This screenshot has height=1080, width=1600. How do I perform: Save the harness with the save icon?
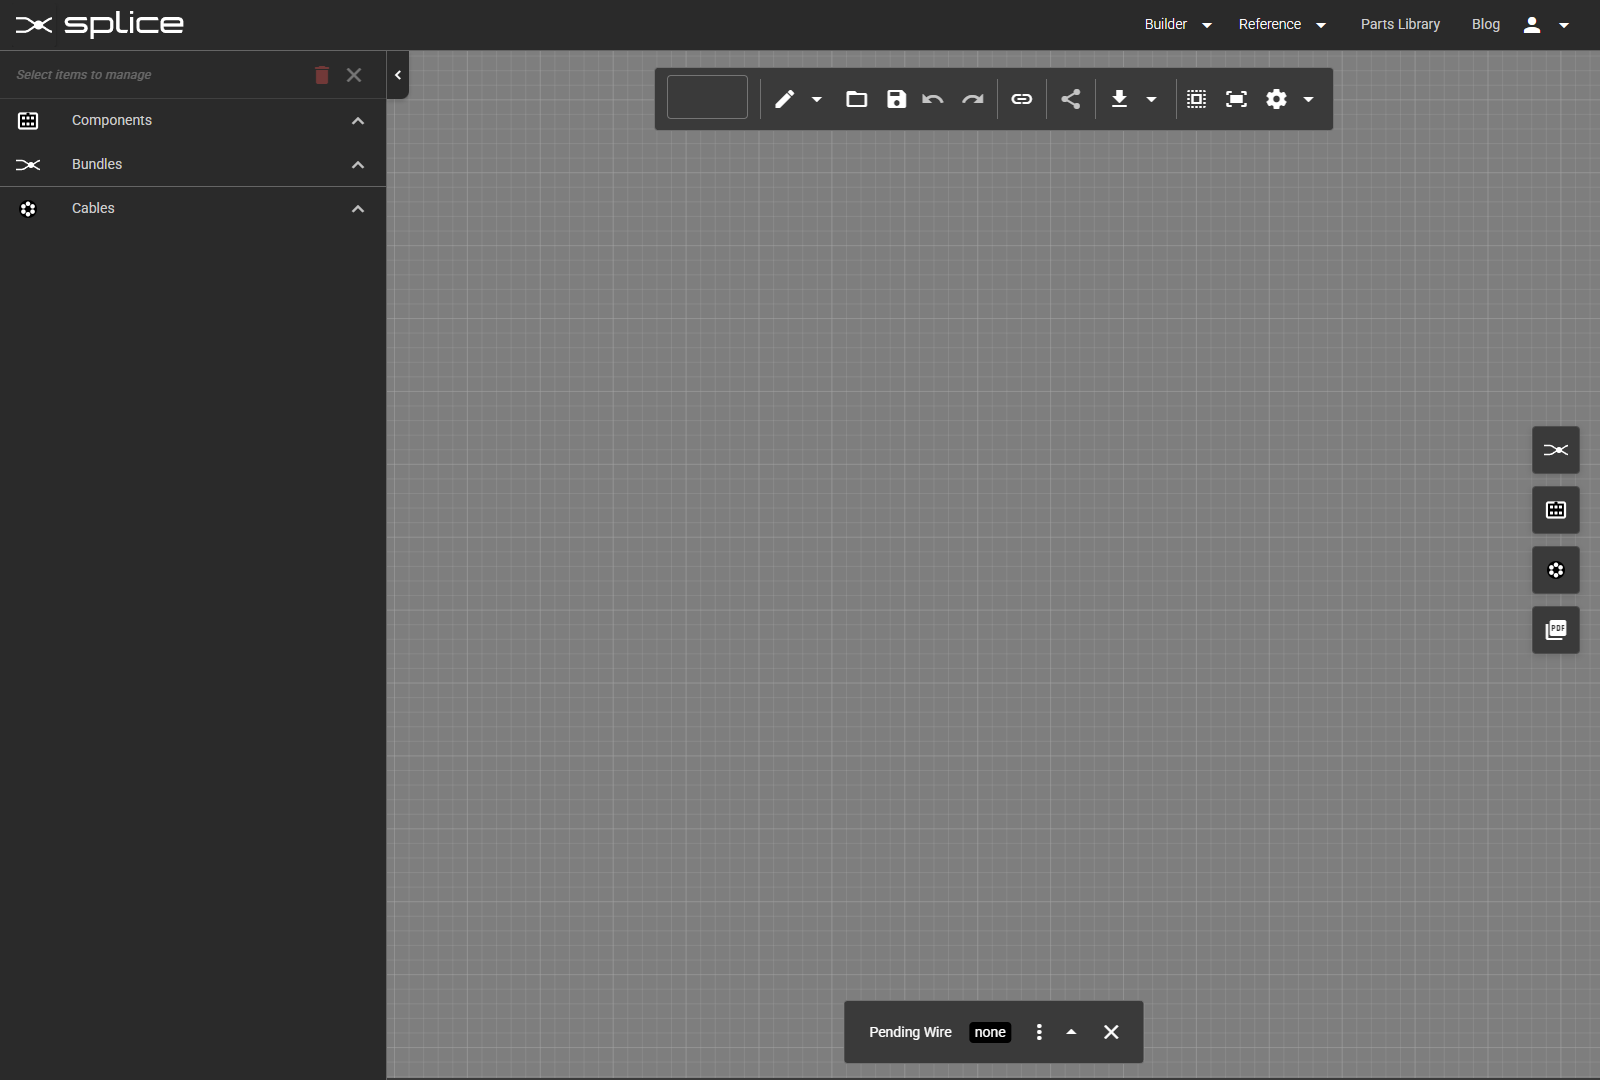[x=897, y=99]
